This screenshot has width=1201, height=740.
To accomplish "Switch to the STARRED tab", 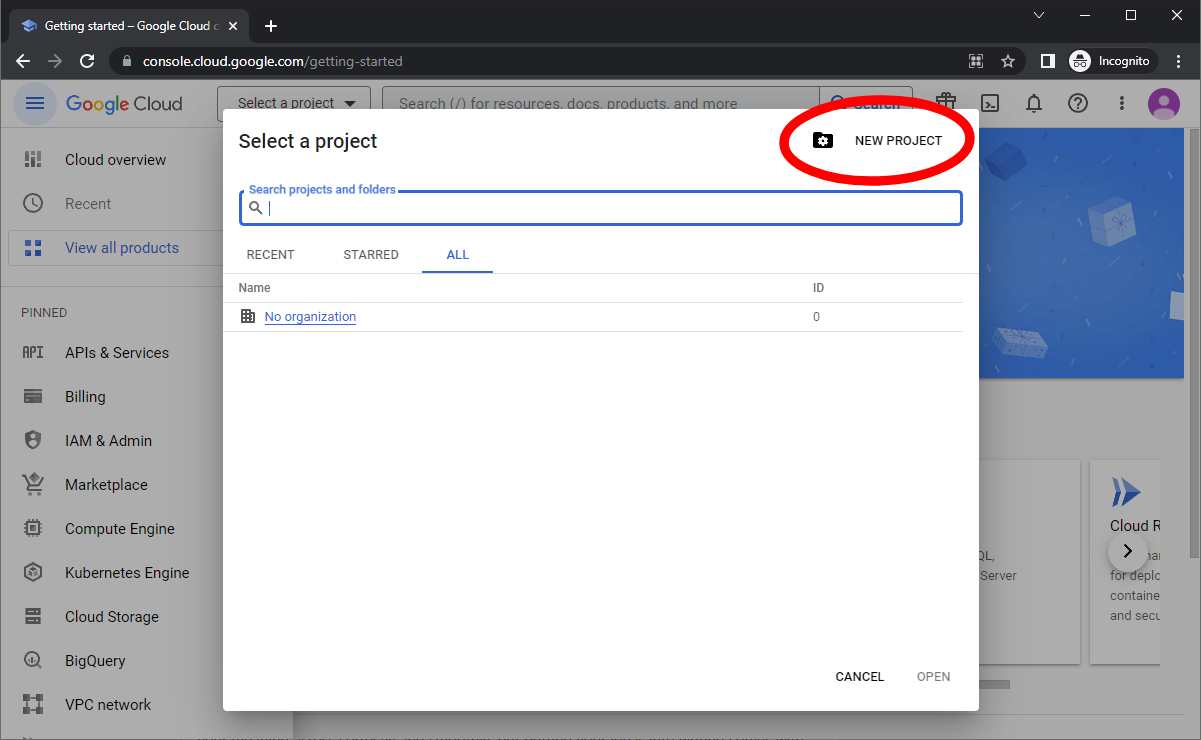I will [371, 255].
